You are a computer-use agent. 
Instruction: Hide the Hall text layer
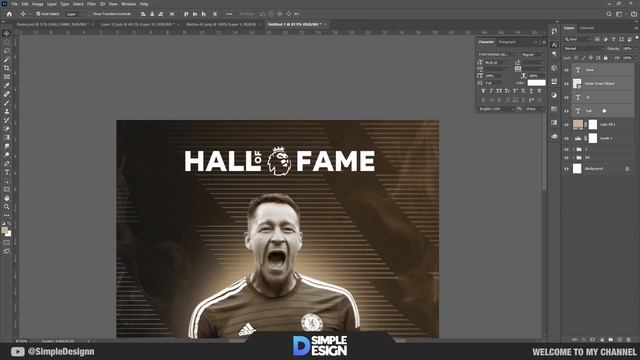[x=566, y=111]
